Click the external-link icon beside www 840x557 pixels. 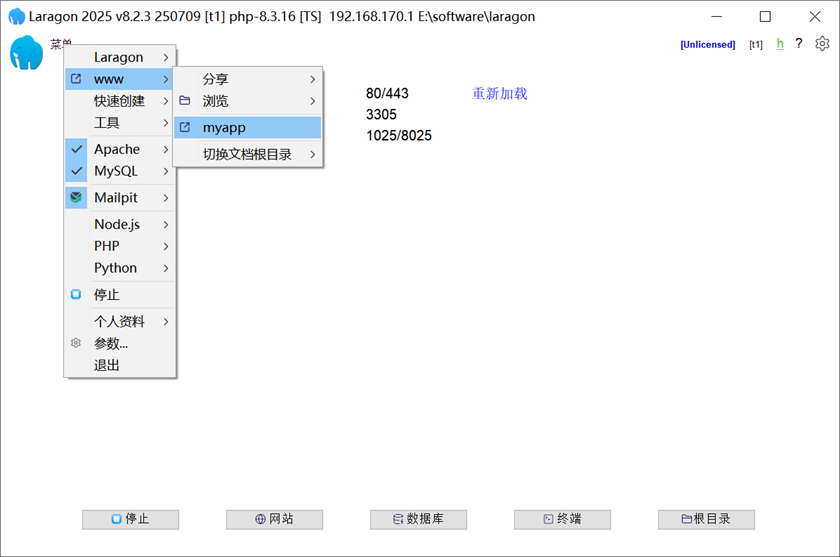76,79
